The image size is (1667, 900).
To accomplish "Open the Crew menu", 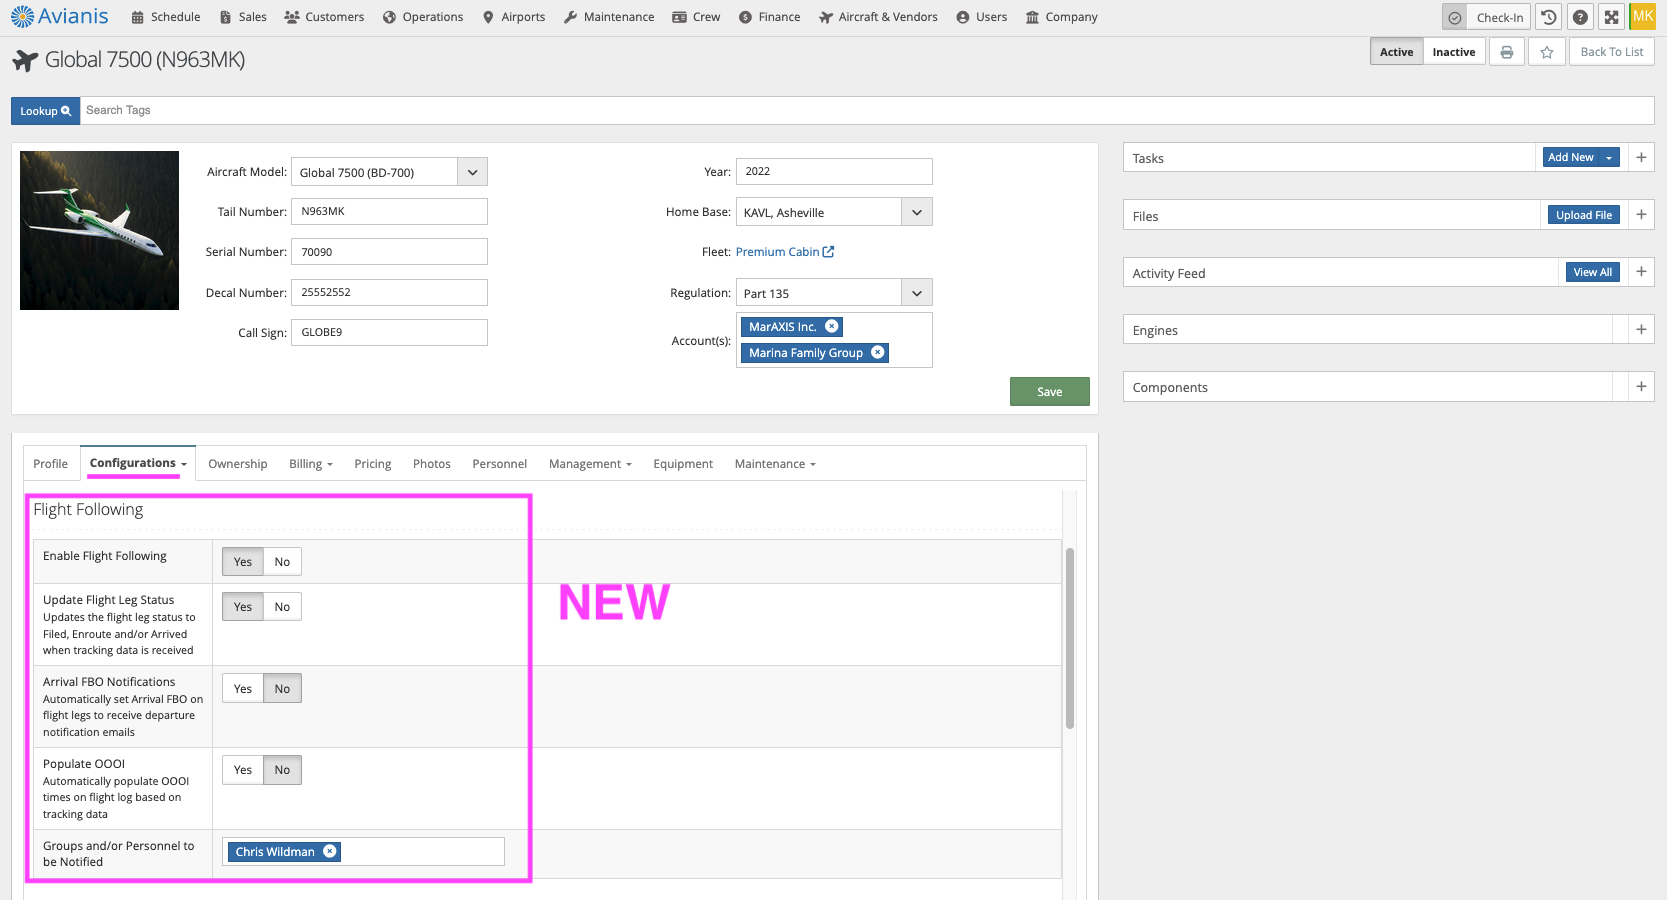I will (x=696, y=17).
